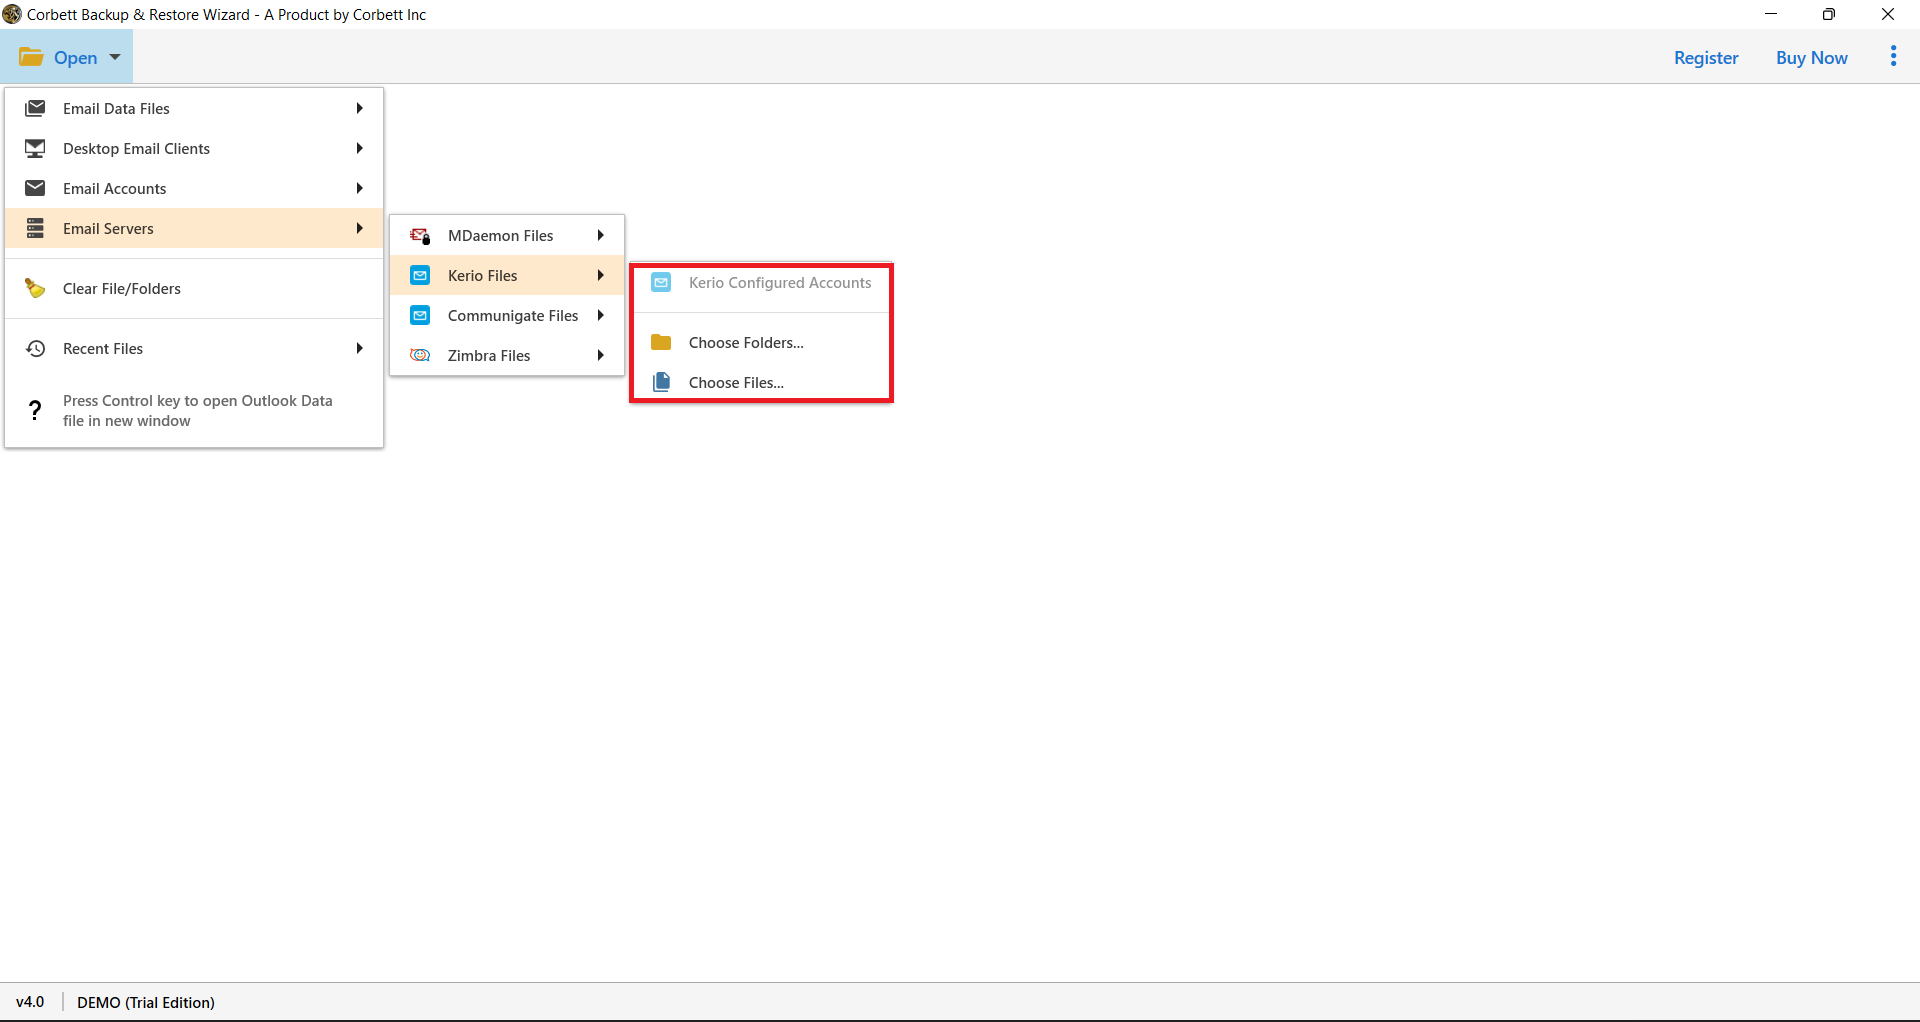This screenshot has width=1920, height=1022.
Task: Click the Recent Files clock icon
Action: click(x=35, y=348)
